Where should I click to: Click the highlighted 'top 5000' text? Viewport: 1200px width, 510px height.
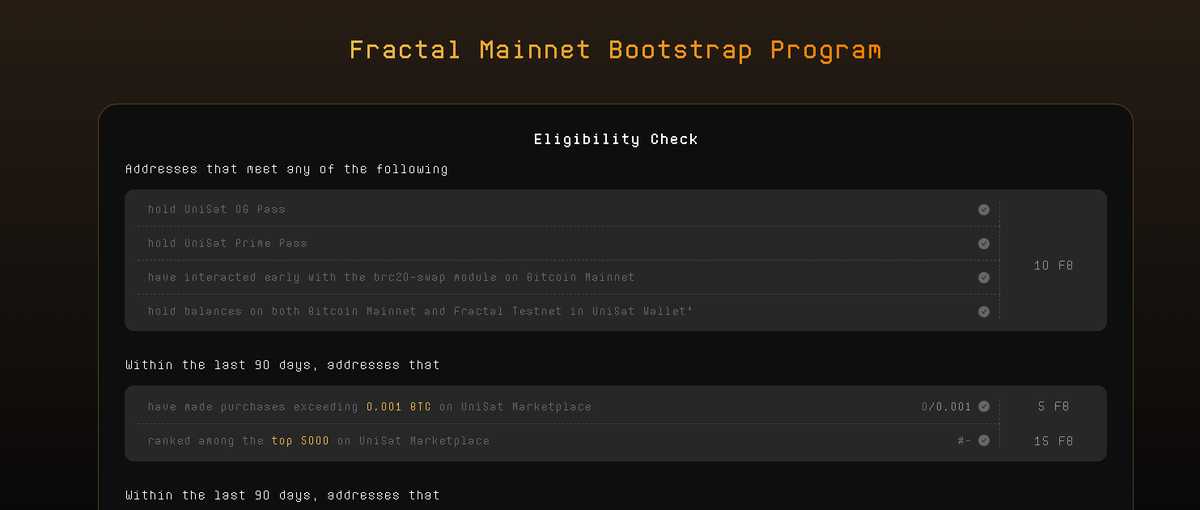pos(300,441)
